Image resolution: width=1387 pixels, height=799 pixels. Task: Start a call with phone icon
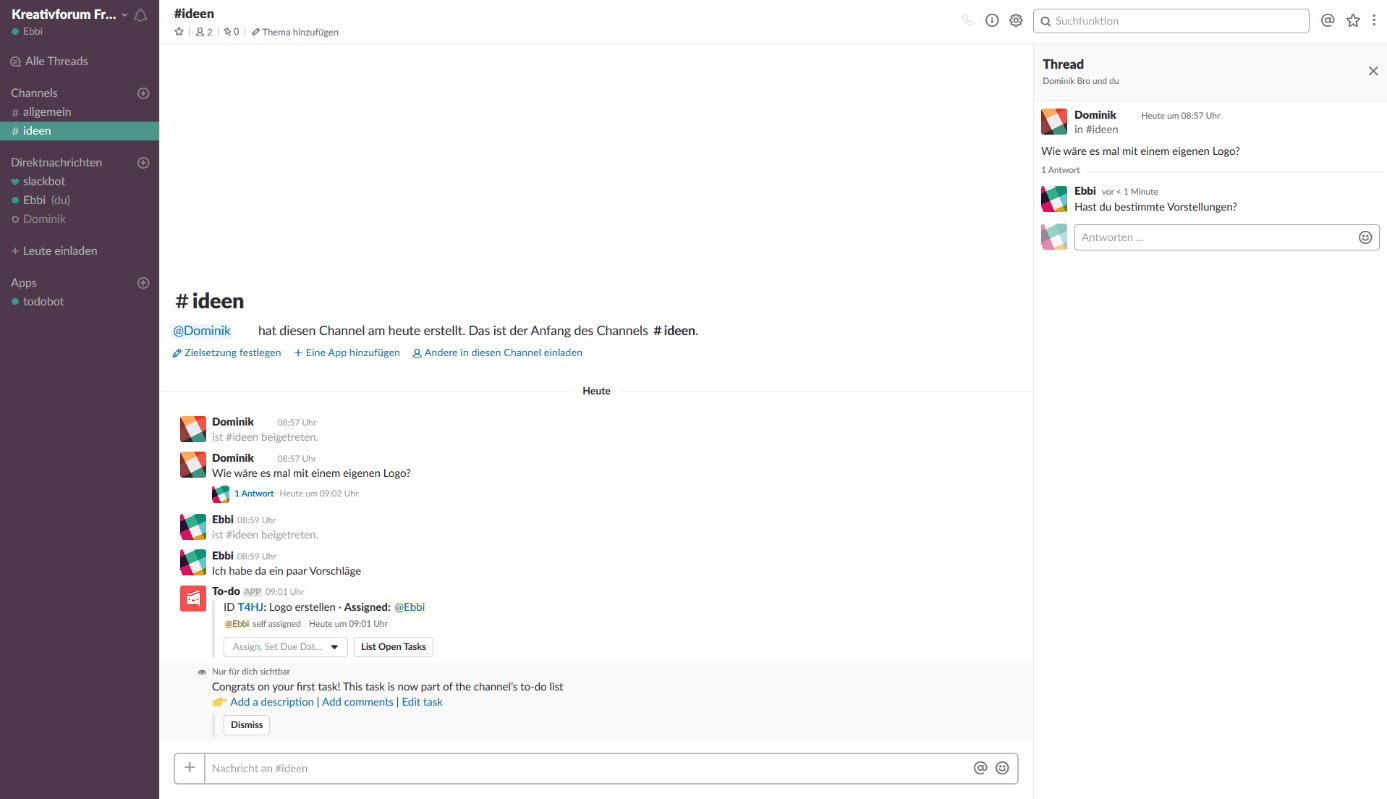968,20
